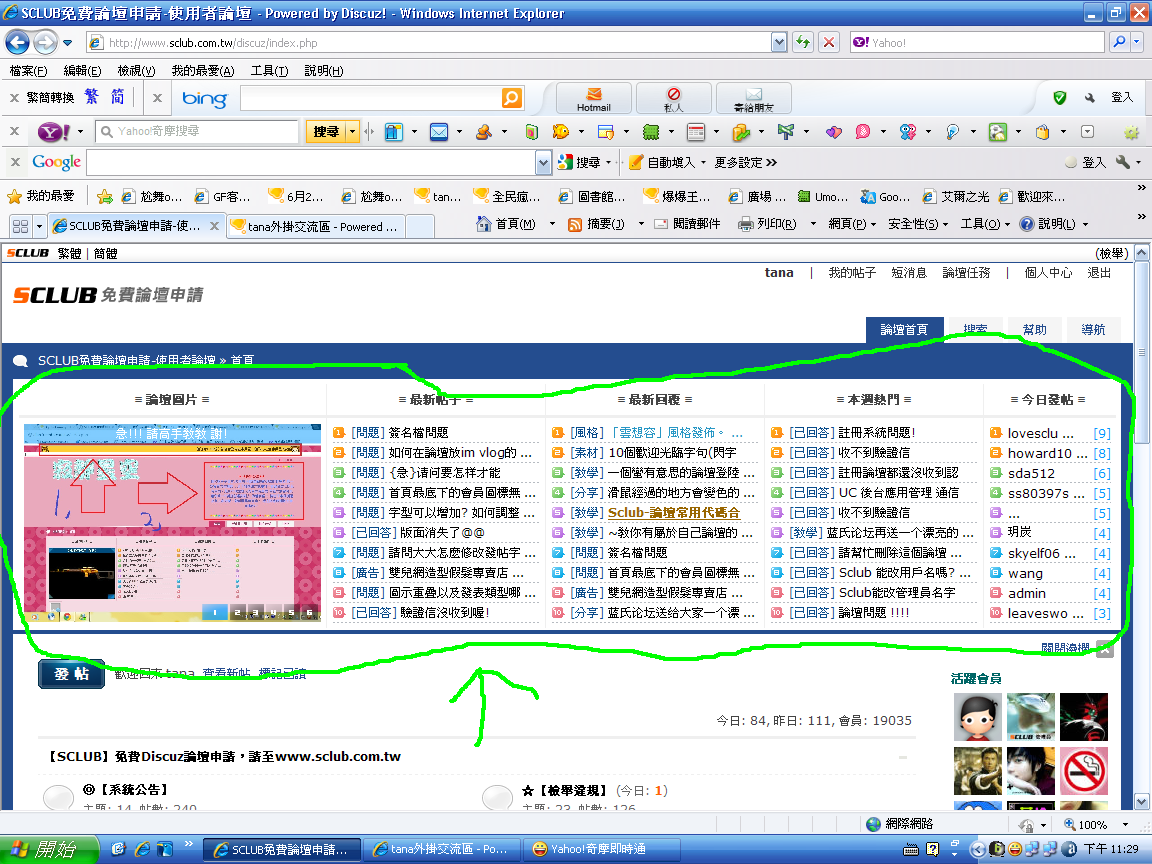Viewport: 1152px width, 864px height.
Task: Select the 幫助 forum navigation tab
Action: pyautogui.click(x=1034, y=330)
